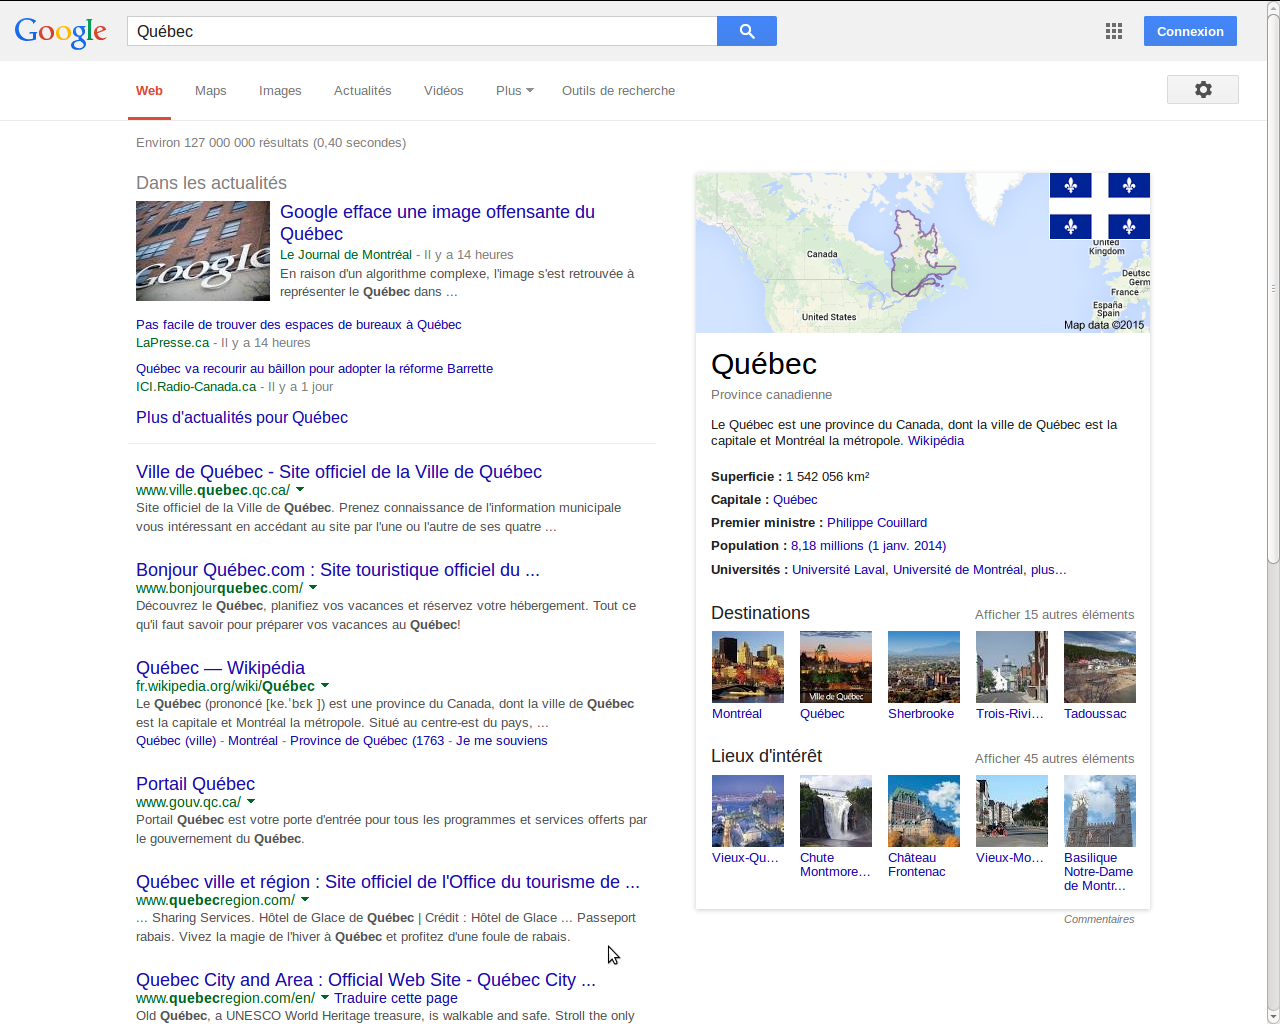
Task: Open the Google building news thumbnail
Action: click(203, 251)
